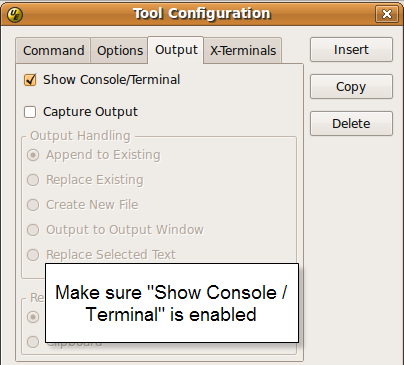404x365 pixels.
Task: Click the Tool Configuration title bar text
Action: (x=202, y=14)
